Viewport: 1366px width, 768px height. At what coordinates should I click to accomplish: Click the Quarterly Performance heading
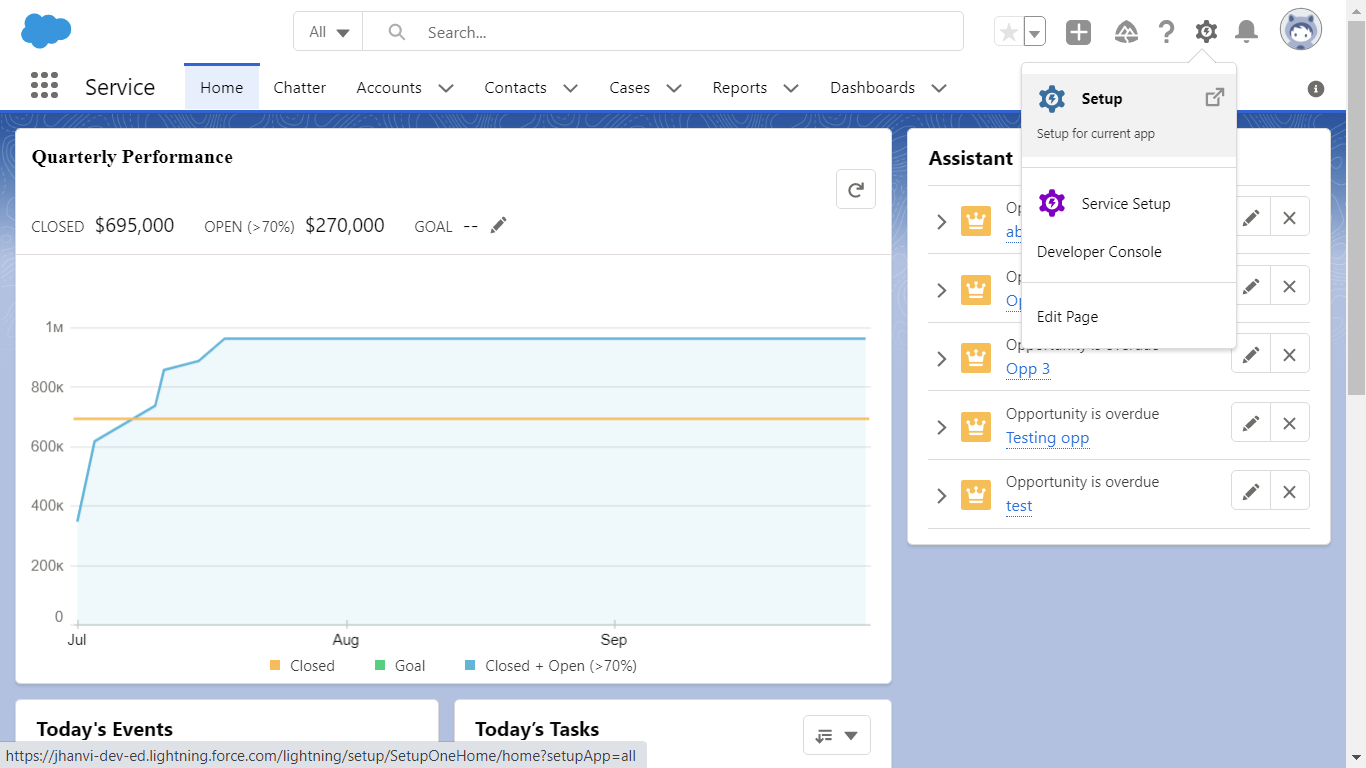[132, 157]
